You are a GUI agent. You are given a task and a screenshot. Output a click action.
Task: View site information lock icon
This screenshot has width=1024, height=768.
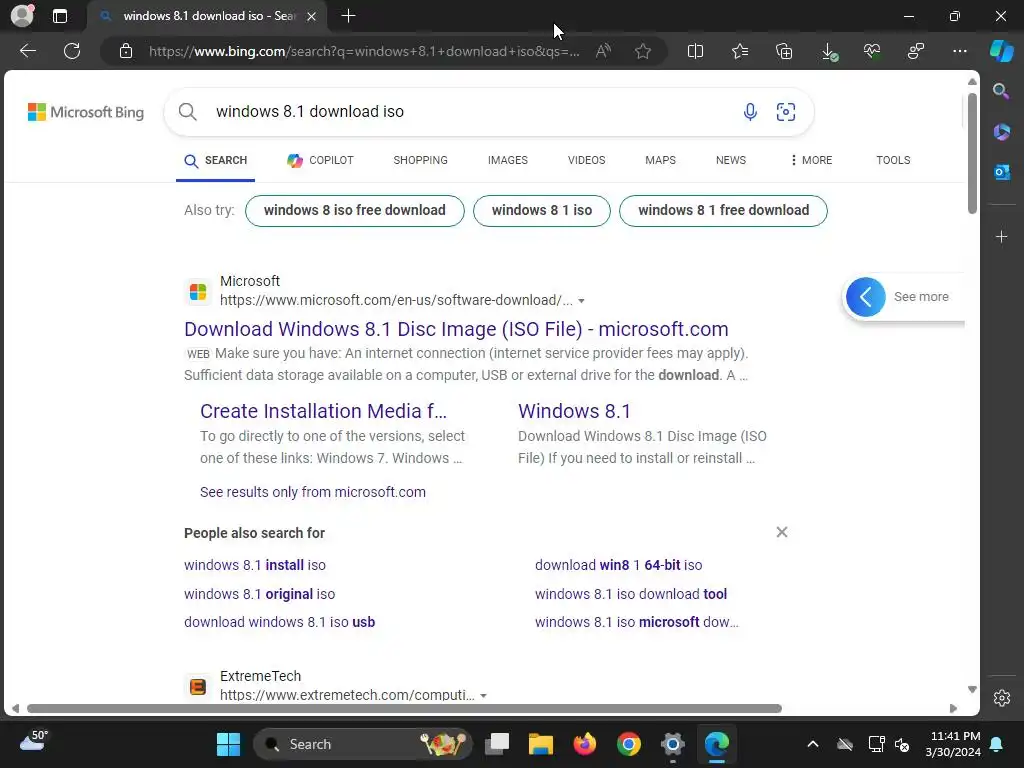(x=126, y=51)
